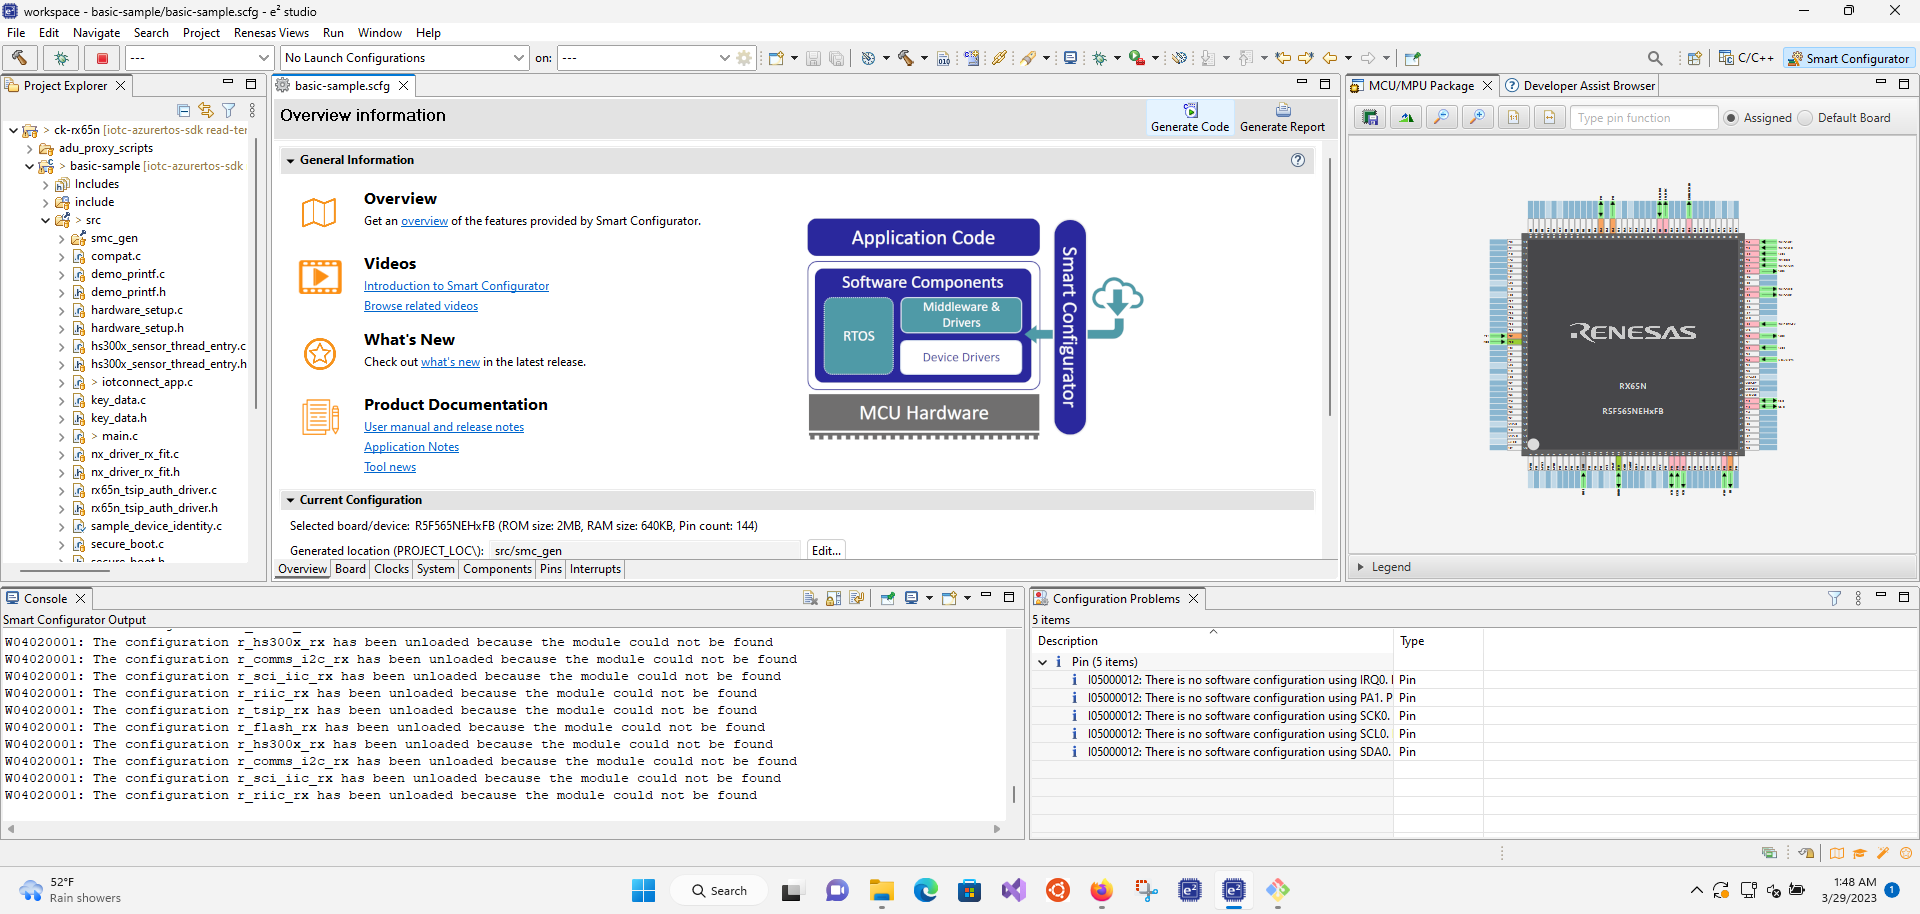Viewport: 1920px width, 914px height.
Task: Click the console horizontal scrollbar
Action: point(504,829)
